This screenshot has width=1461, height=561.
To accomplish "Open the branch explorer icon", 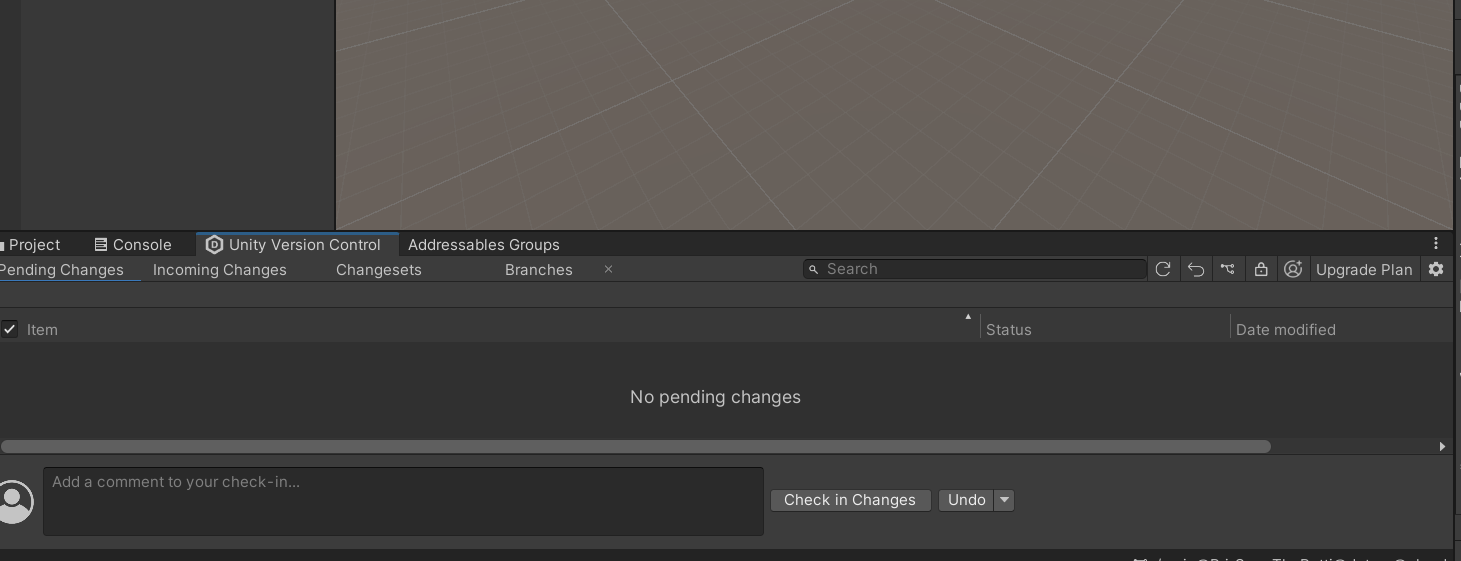I will 1227,269.
